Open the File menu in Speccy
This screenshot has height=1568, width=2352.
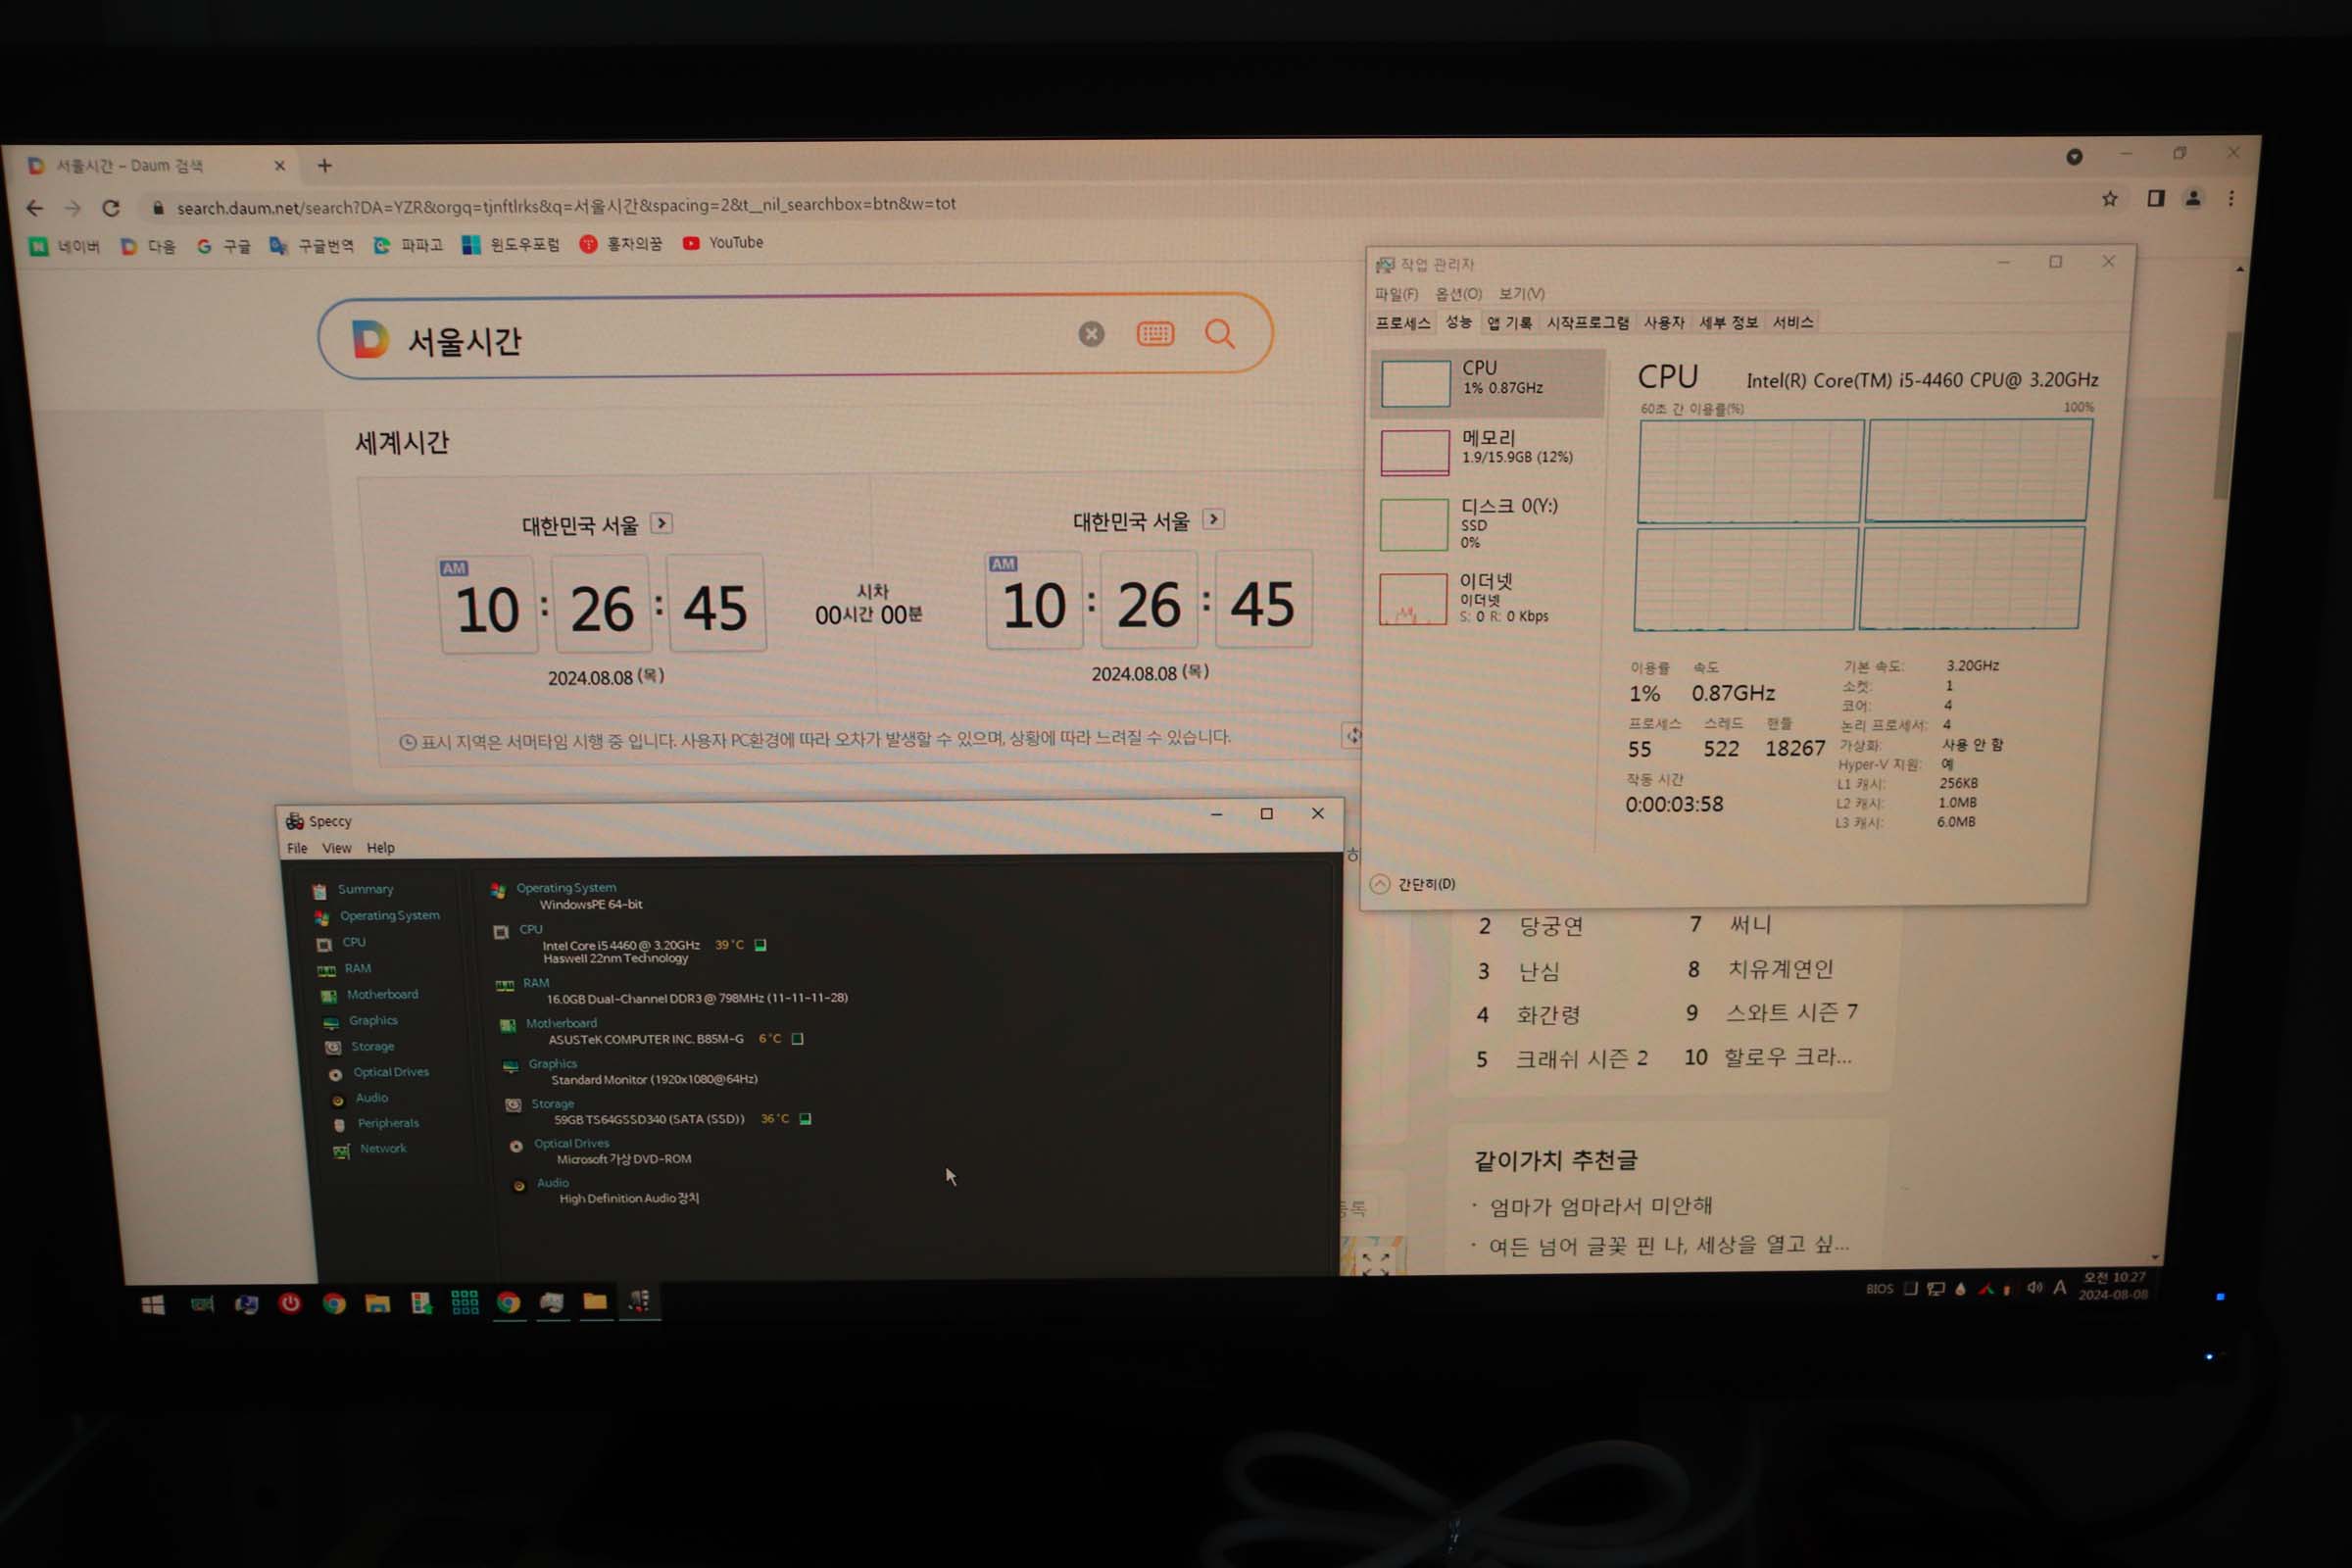pos(297,848)
